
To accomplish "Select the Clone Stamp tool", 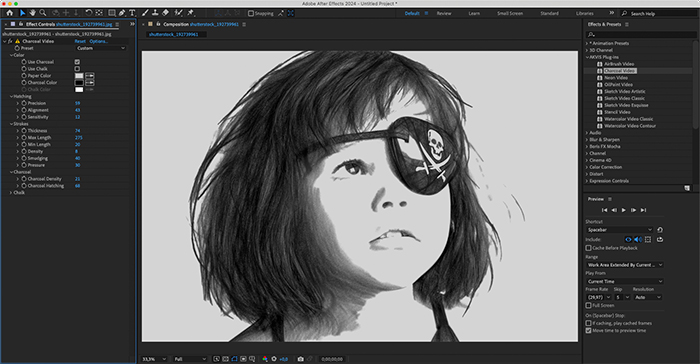I will pos(155,13).
